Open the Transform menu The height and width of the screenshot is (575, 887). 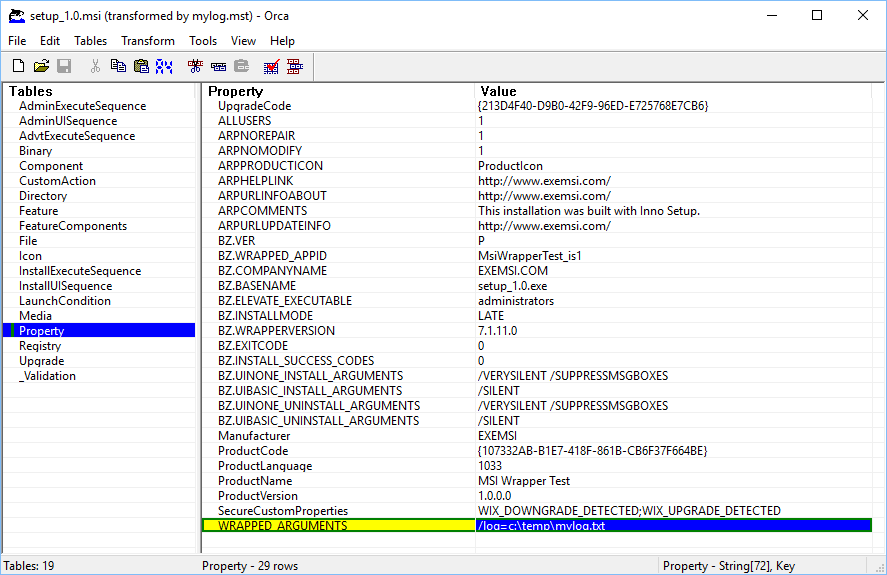click(148, 41)
